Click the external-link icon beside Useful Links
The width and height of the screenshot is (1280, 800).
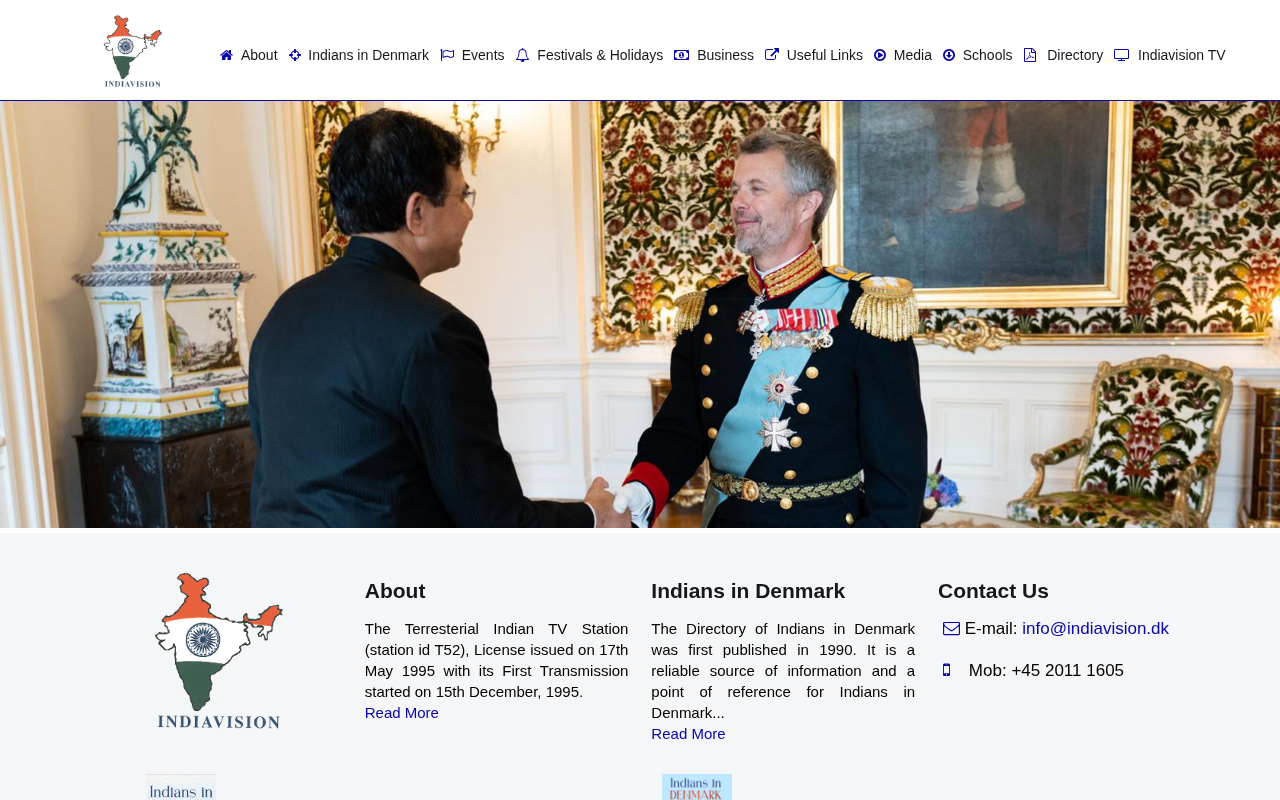[x=772, y=55]
